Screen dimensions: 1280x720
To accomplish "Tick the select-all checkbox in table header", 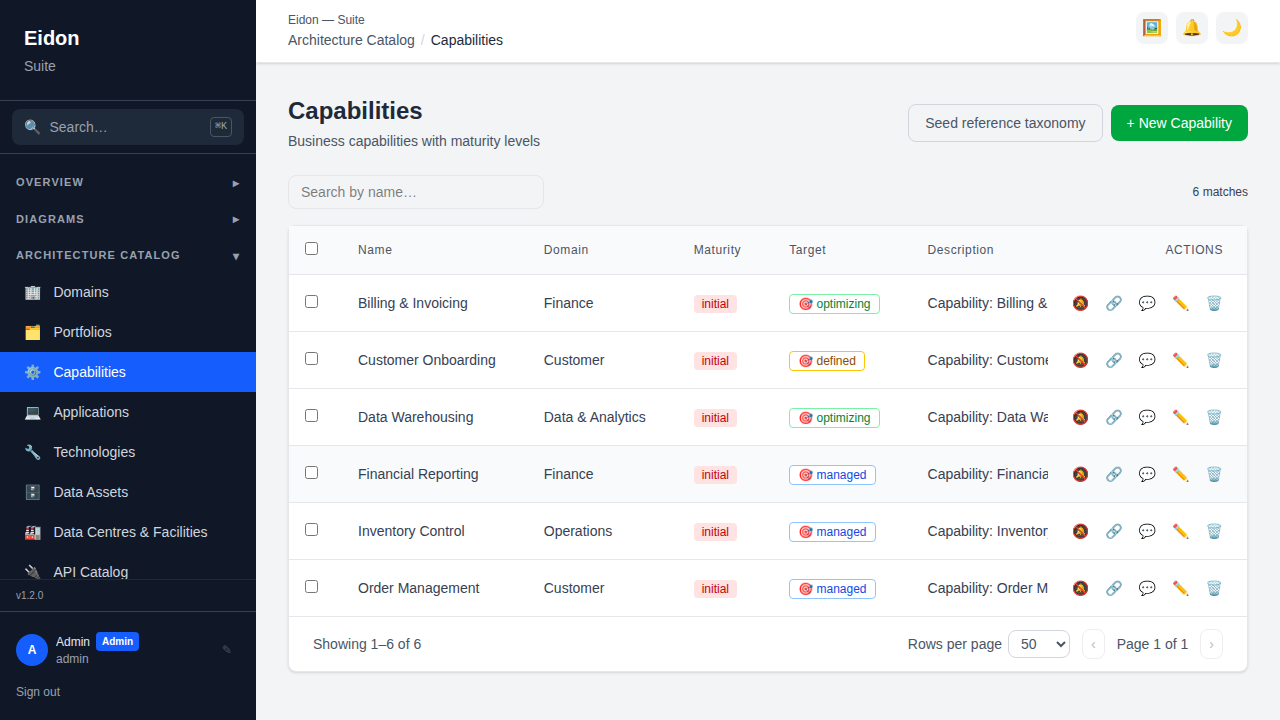I will pos(311,248).
